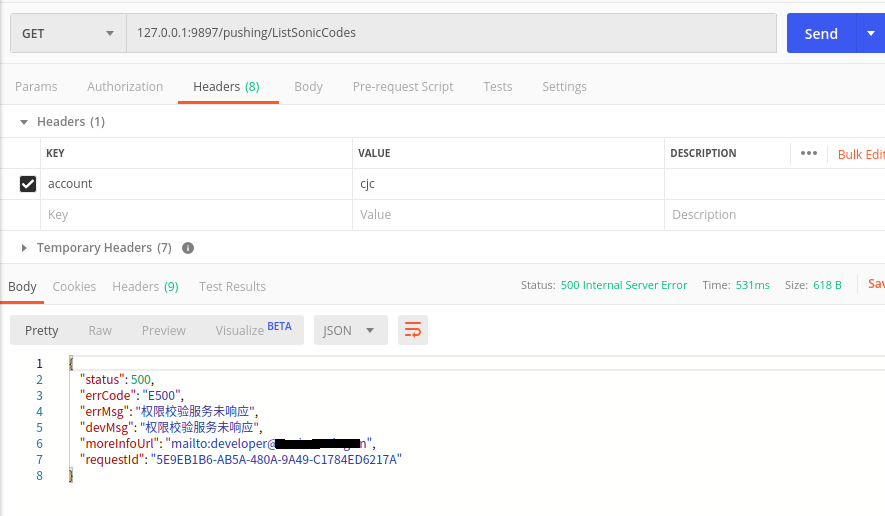Click the devMsg value text

click(x=199, y=427)
